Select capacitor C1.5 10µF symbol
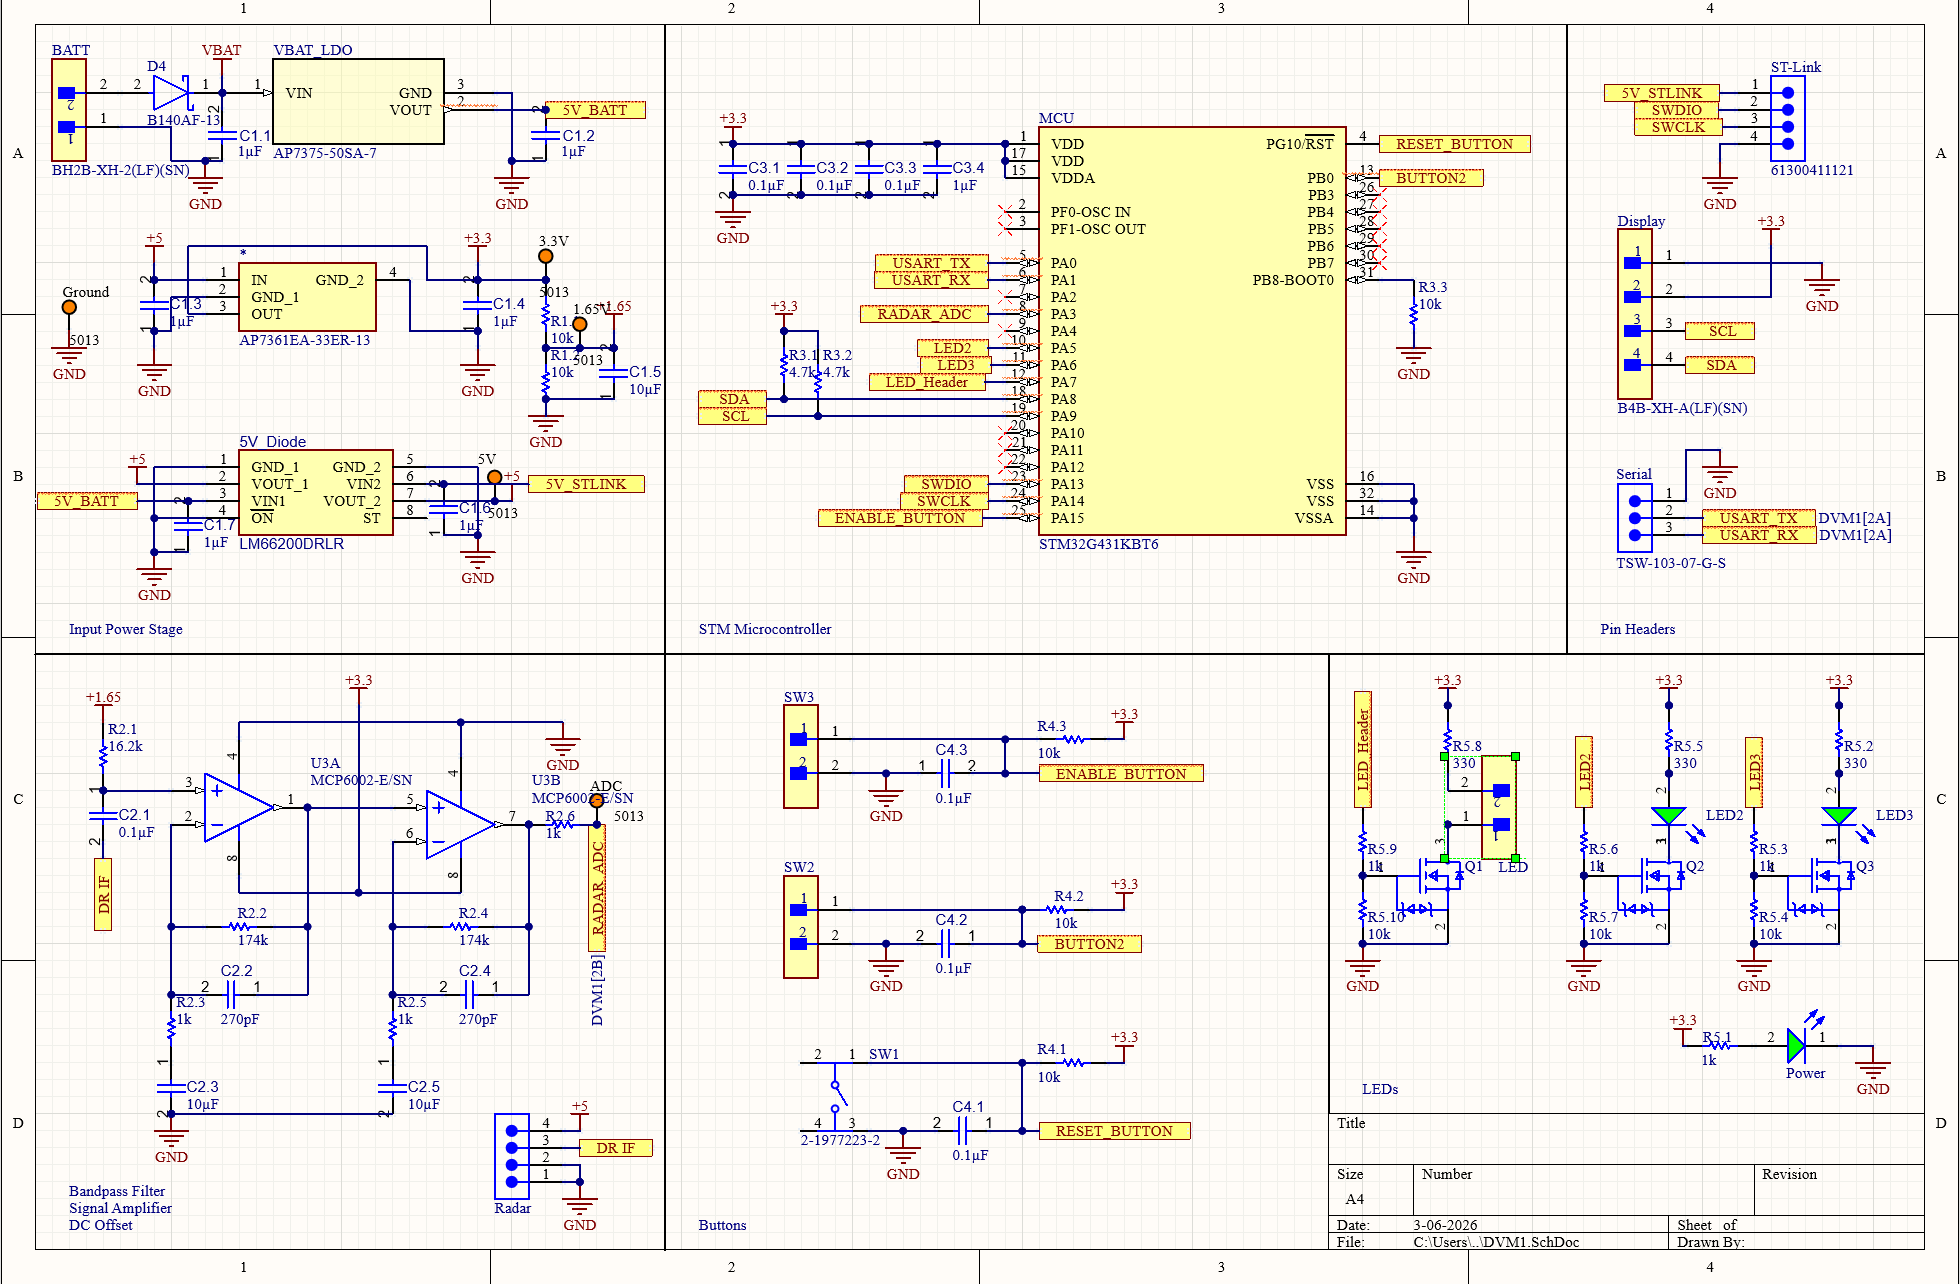The image size is (1960, 1284). click(x=613, y=375)
